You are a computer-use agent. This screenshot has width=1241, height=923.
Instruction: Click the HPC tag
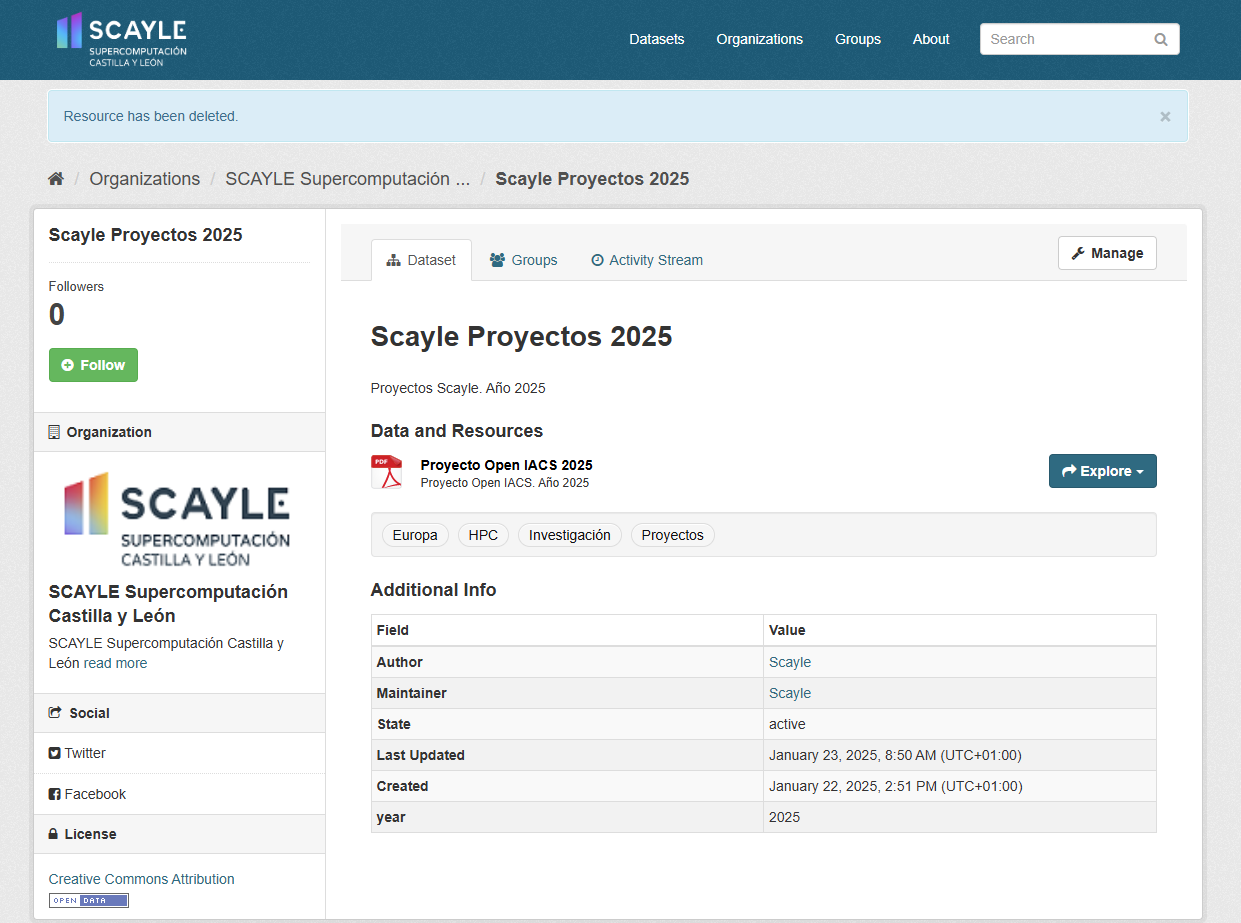(483, 535)
